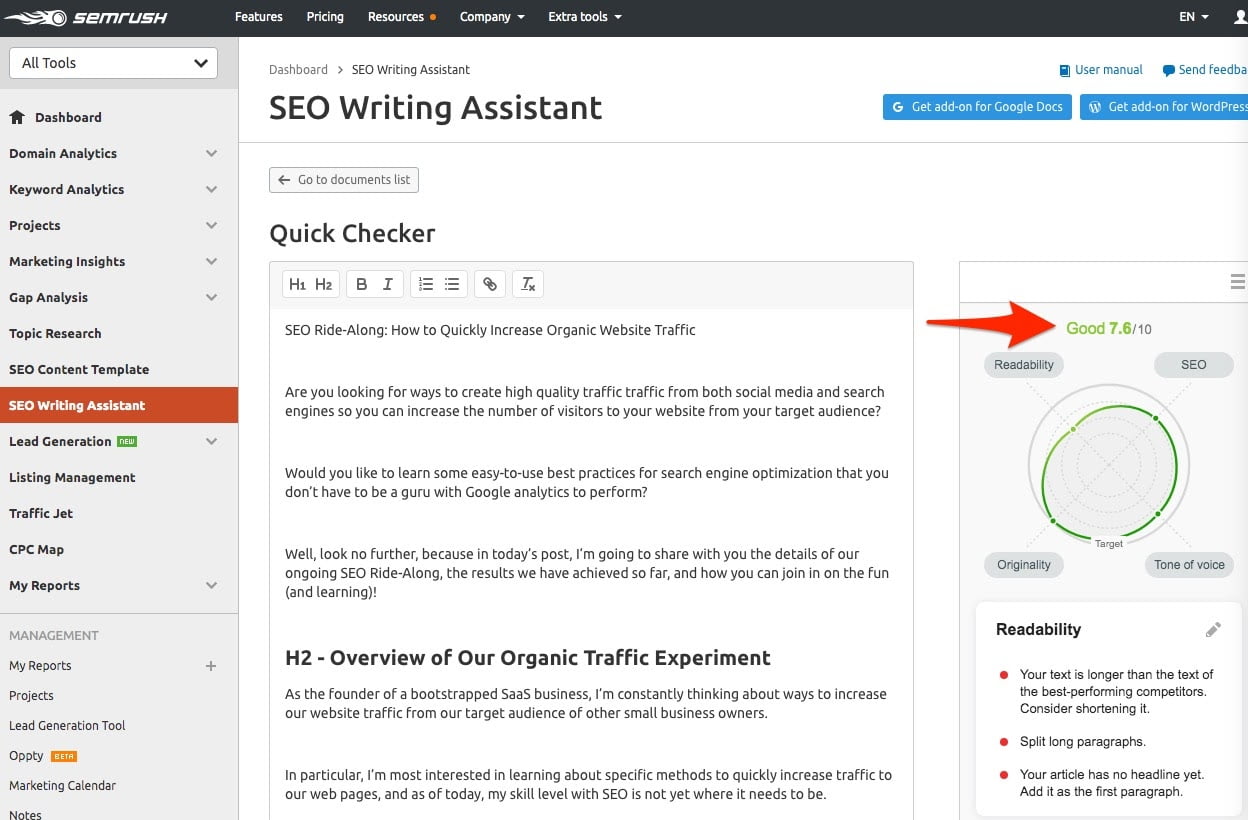Toggle bold formatting
This screenshot has width=1248, height=820.
(362, 284)
